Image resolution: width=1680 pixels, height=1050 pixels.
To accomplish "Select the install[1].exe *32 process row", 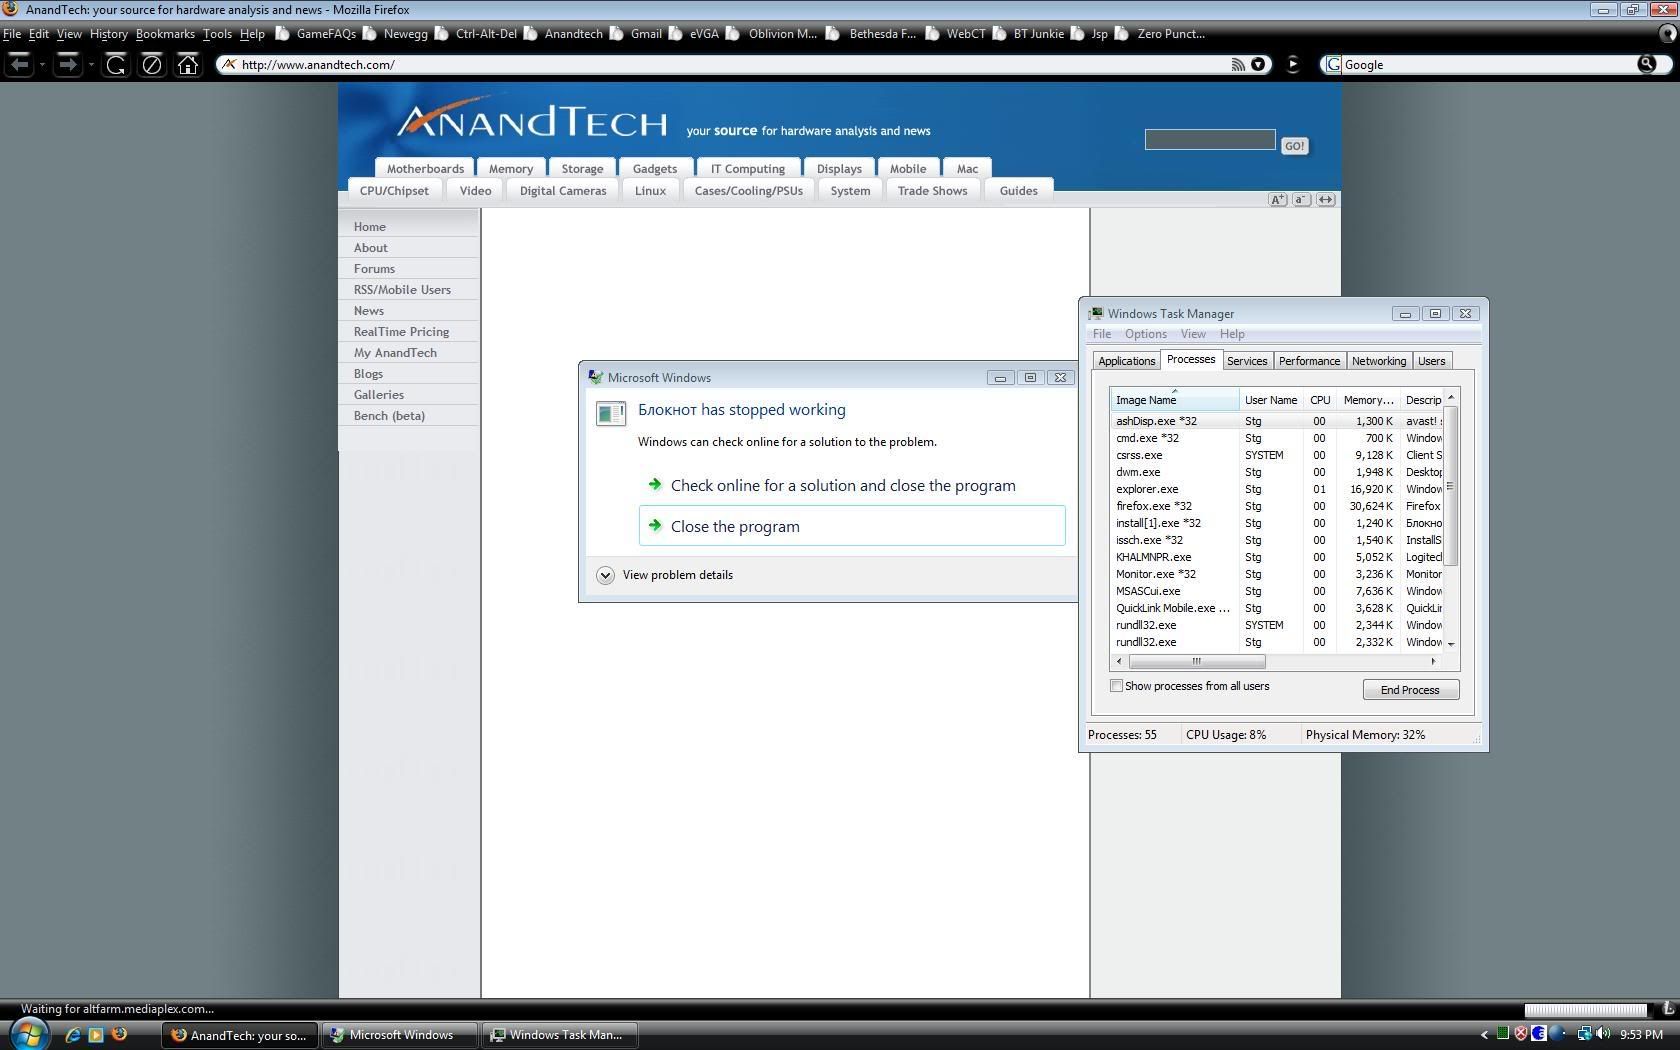I will tap(1277, 523).
